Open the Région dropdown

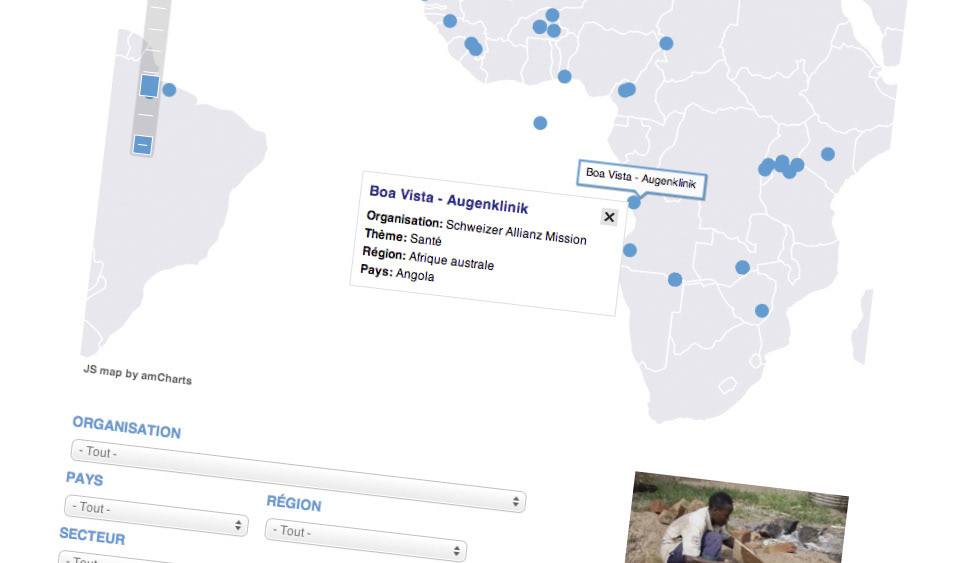(366, 539)
